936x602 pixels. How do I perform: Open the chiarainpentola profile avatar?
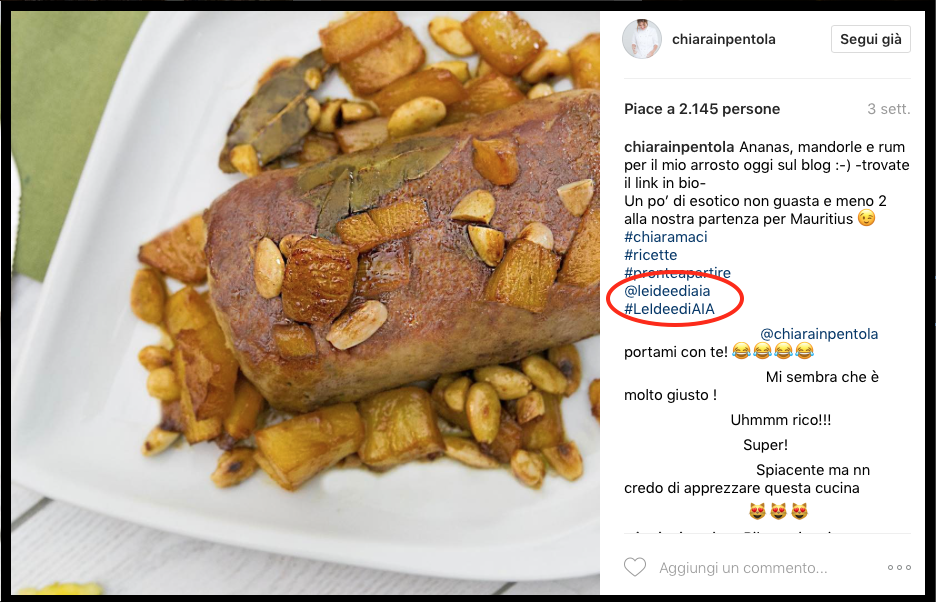coord(642,39)
